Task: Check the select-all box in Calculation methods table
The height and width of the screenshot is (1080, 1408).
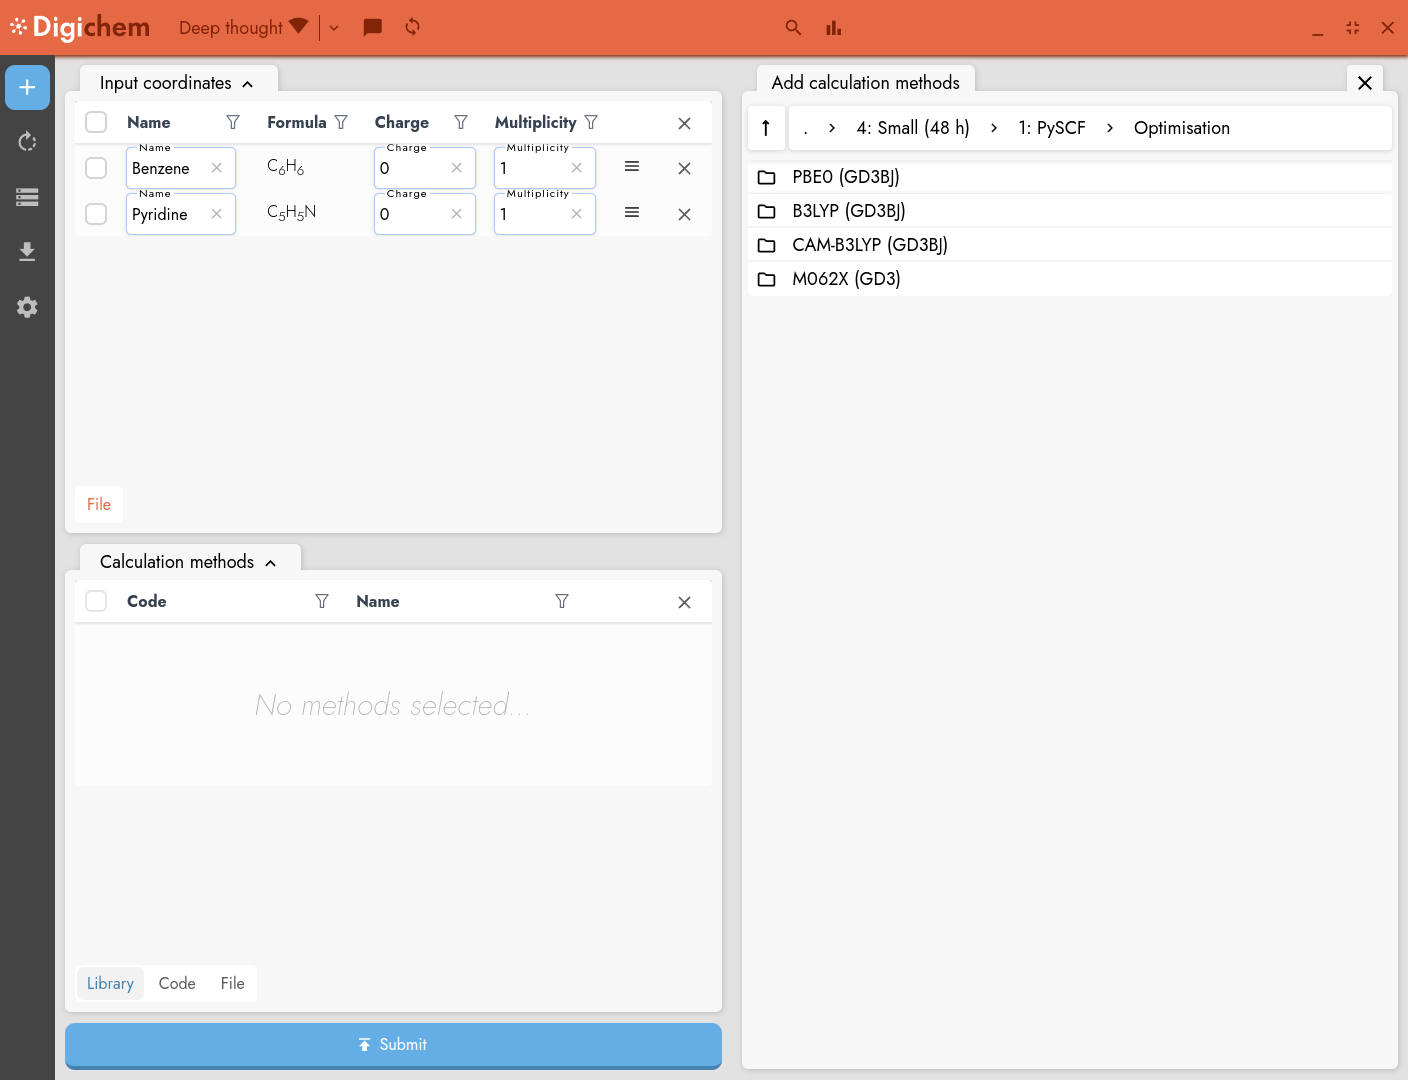Action: pos(96,601)
